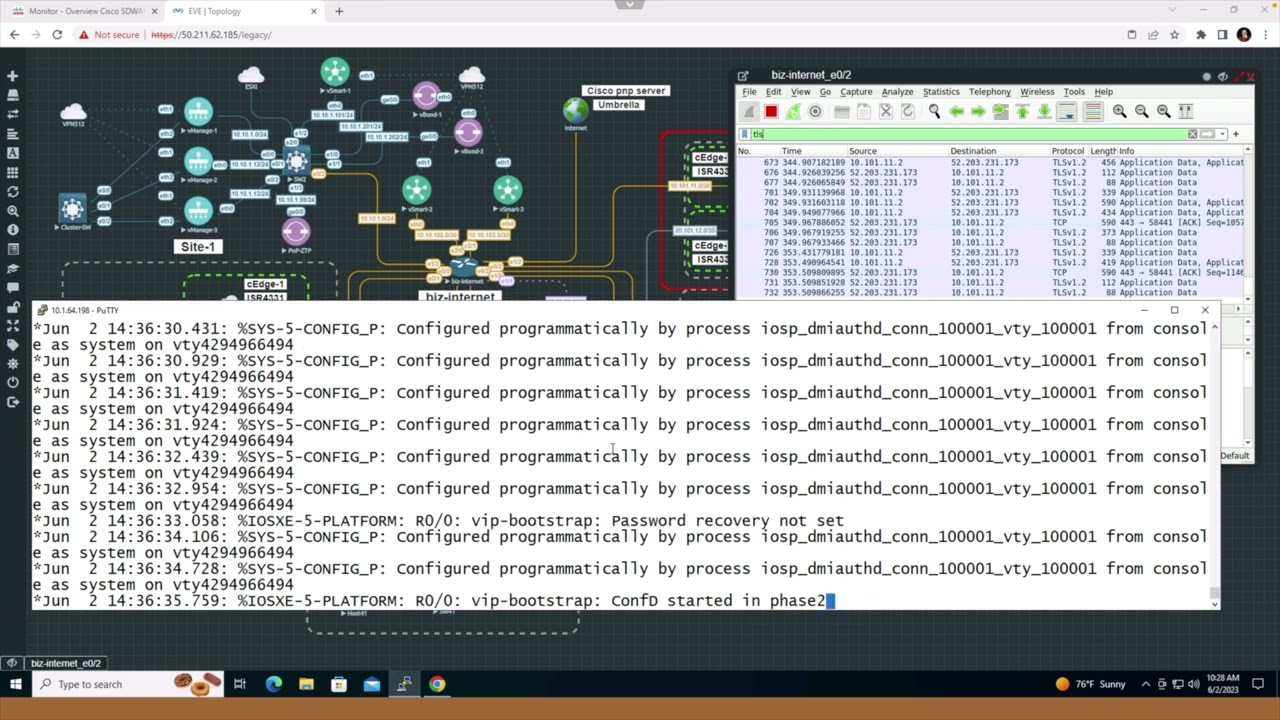The width and height of the screenshot is (1280, 720).
Task: Click the logout icon in EVE sidebar
Action: point(12,401)
